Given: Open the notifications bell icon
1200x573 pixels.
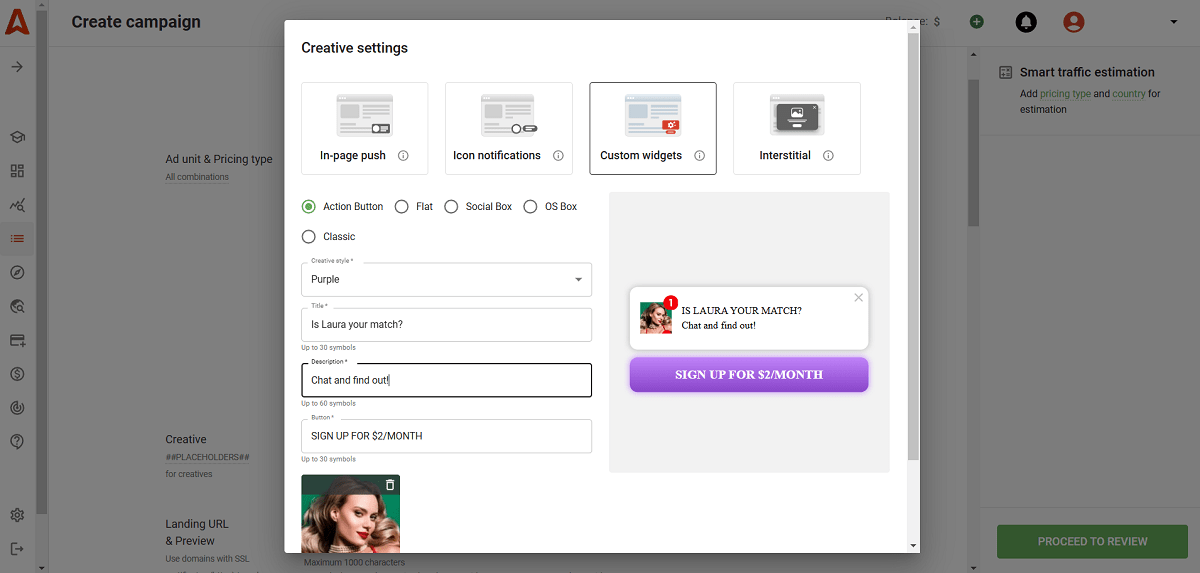Looking at the screenshot, I should click(x=1026, y=22).
